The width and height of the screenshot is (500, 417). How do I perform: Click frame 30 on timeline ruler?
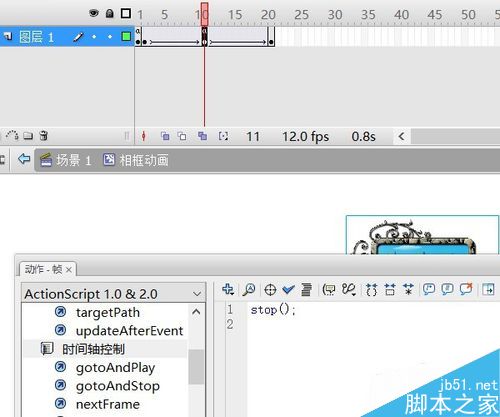(x=335, y=15)
